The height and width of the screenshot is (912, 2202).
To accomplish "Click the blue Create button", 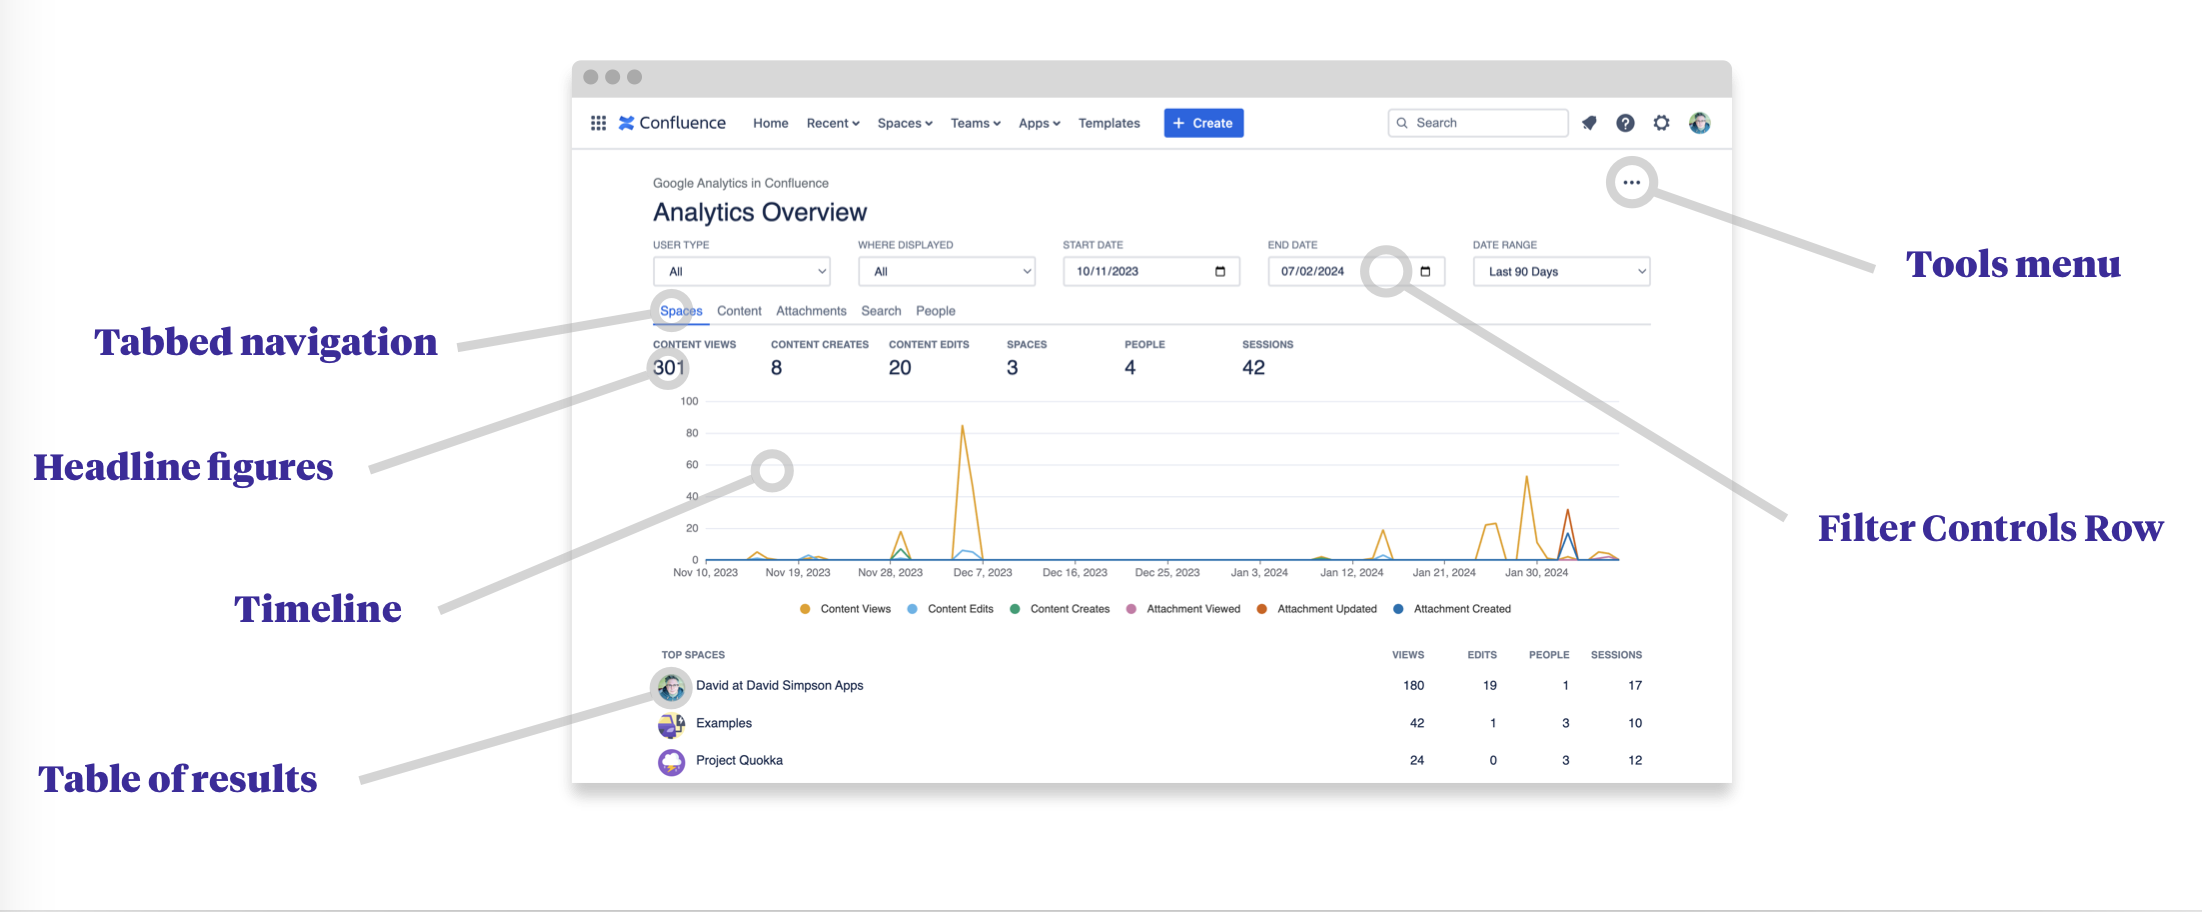I will [x=1203, y=123].
